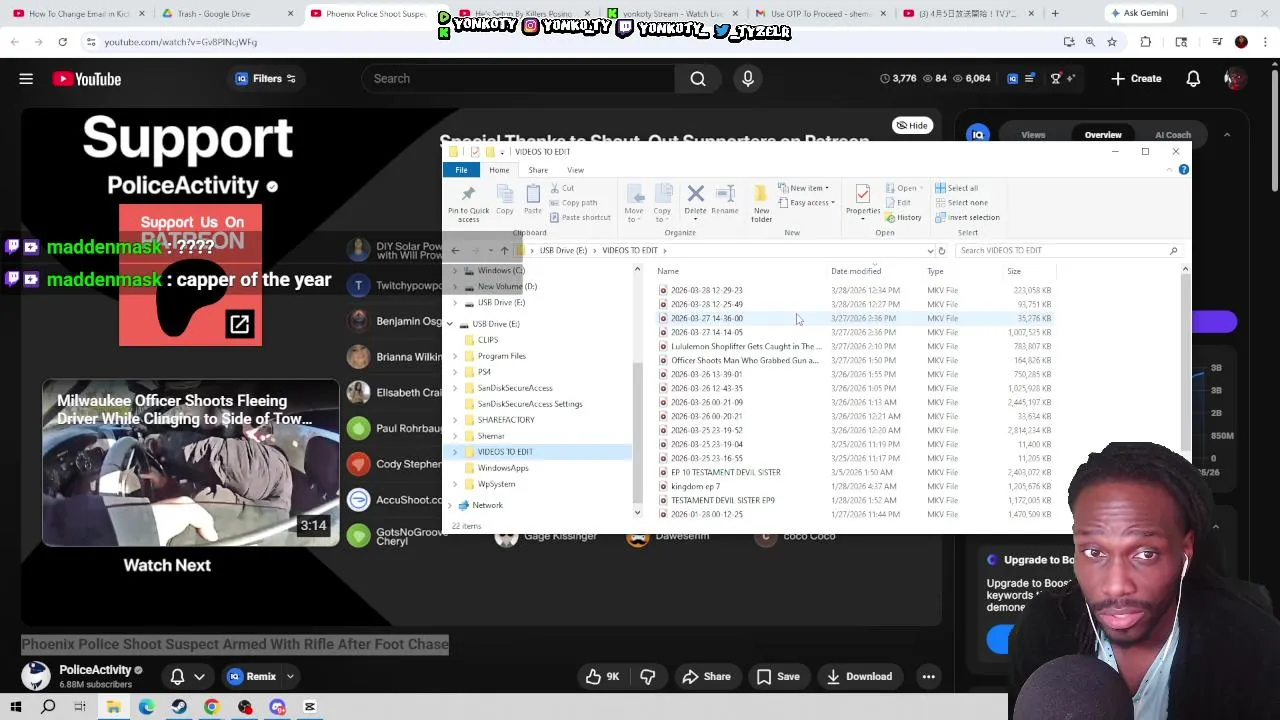This screenshot has height=720, width=1280.
Task: Open YouTube hamburger guide menu
Action: (26, 79)
